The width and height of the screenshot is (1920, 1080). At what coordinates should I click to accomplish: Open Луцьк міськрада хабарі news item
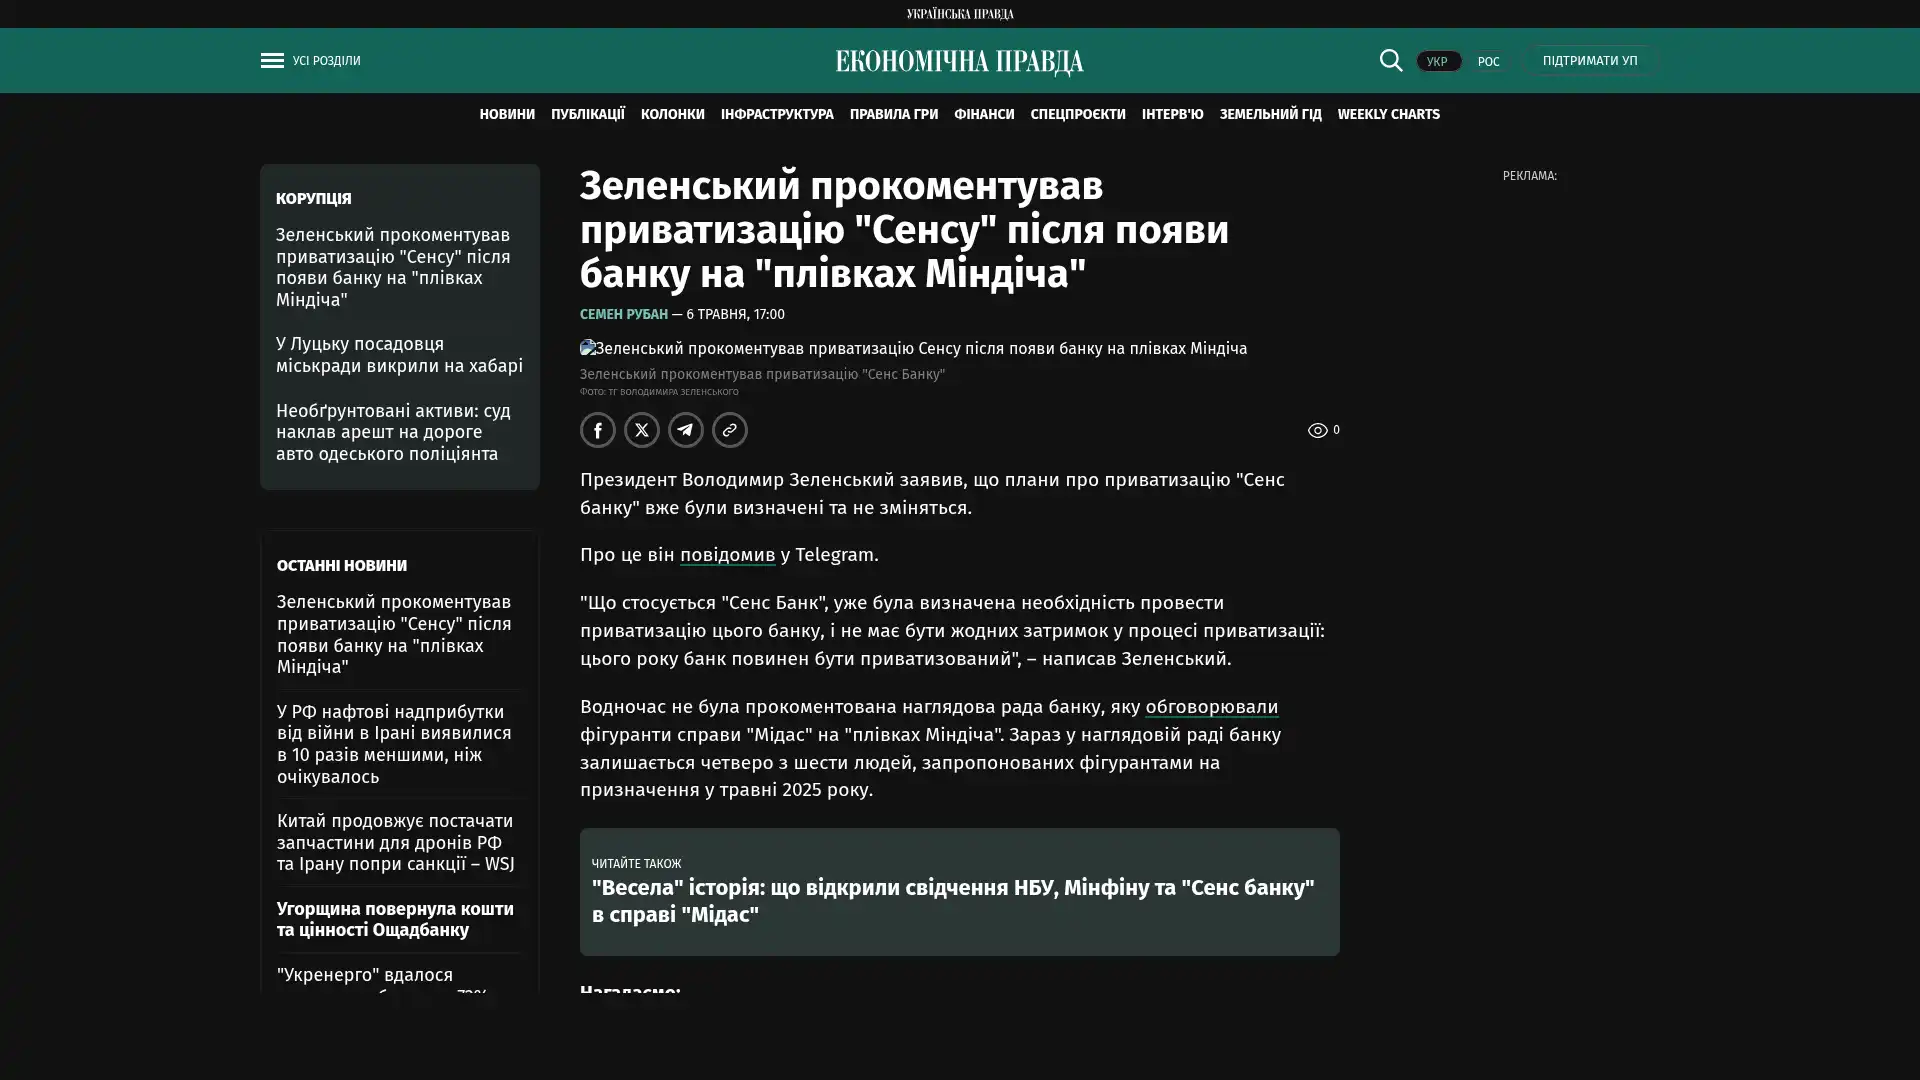tap(399, 355)
